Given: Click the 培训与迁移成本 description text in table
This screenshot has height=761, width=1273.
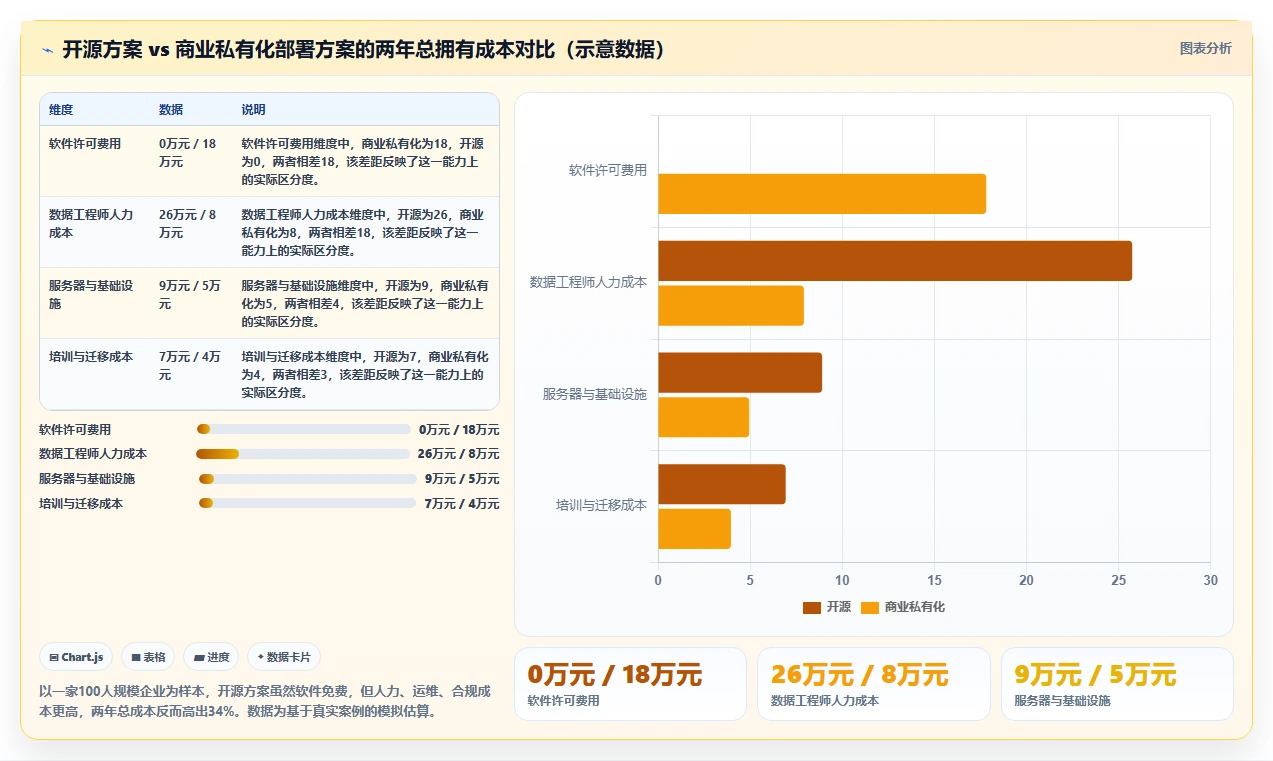Looking at the screenshot, I should pyautogui.click(x=365, y=375).
